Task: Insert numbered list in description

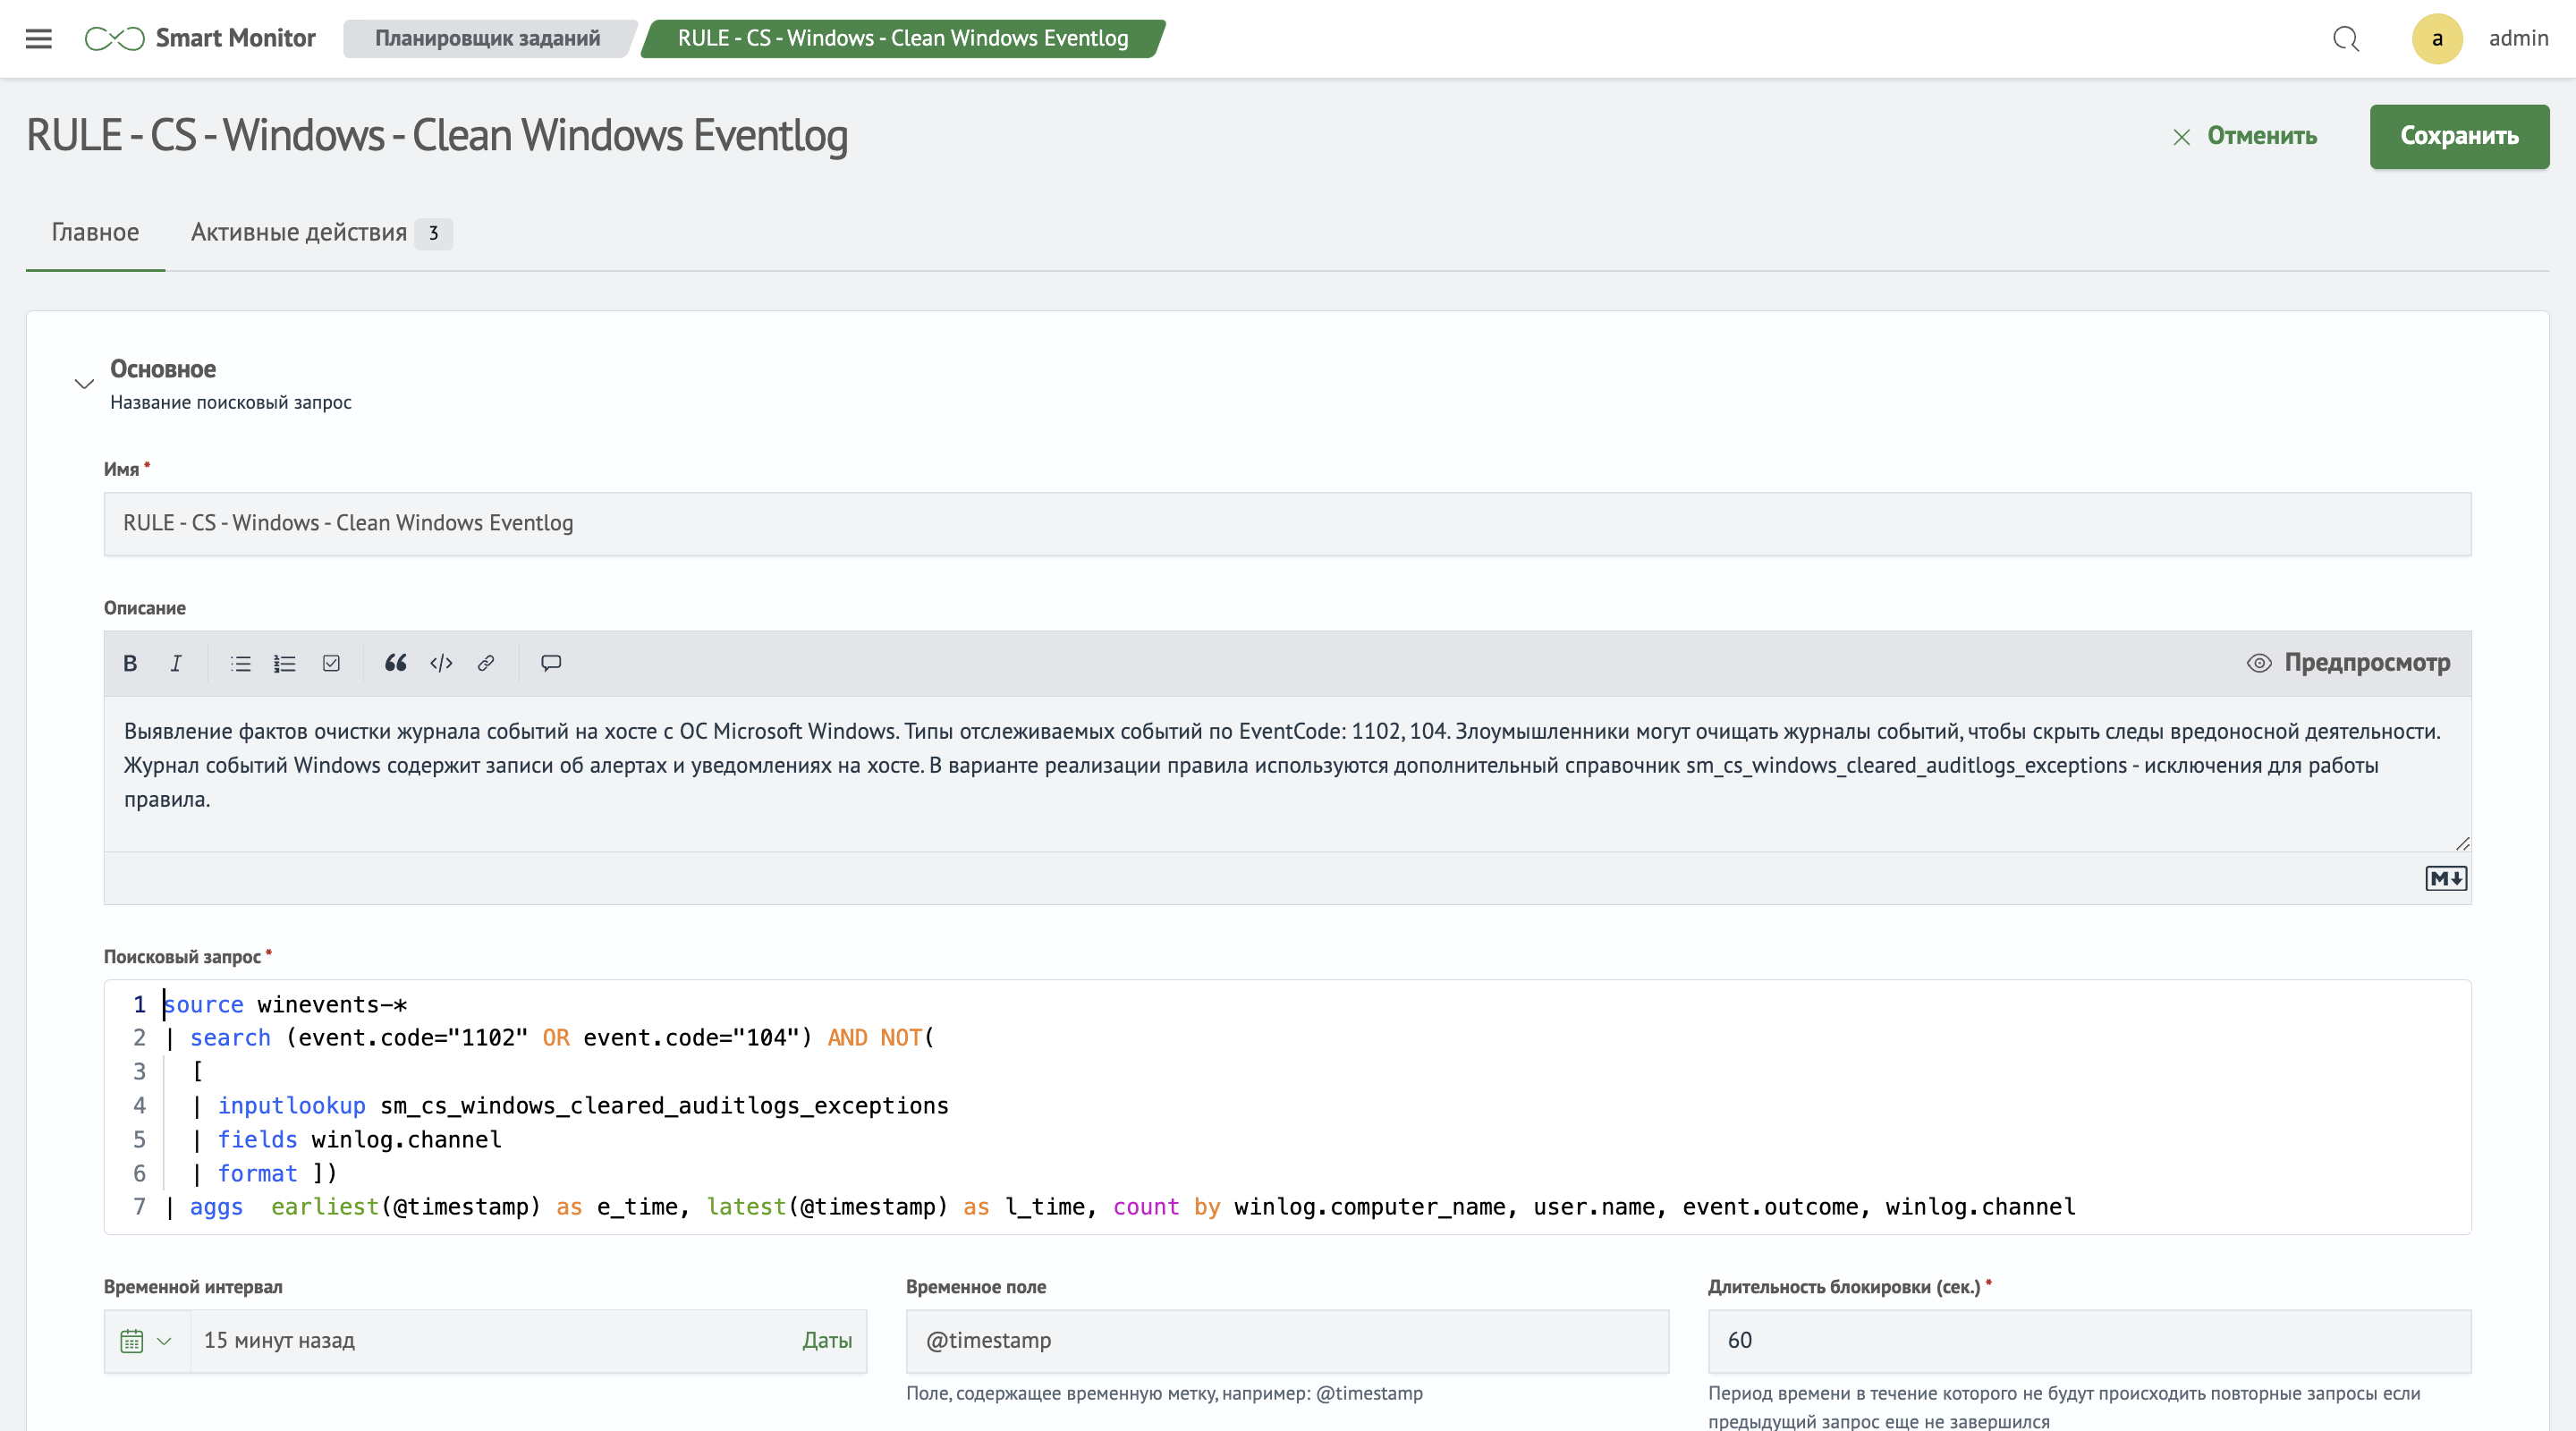Action: (x=285, y=663)
